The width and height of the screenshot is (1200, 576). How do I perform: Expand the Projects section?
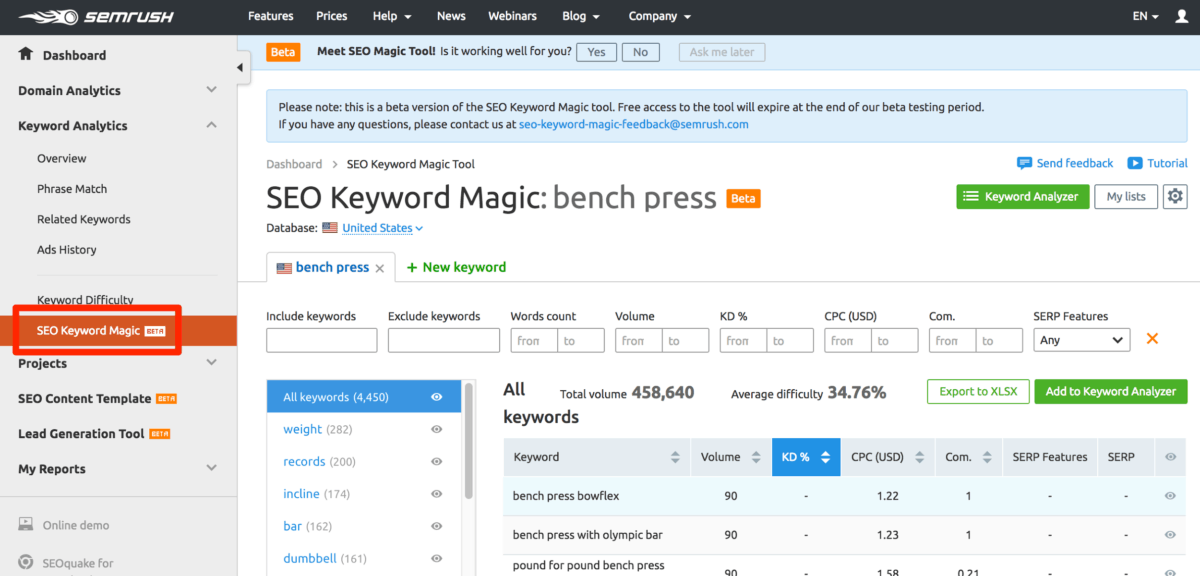coord(211,363)
